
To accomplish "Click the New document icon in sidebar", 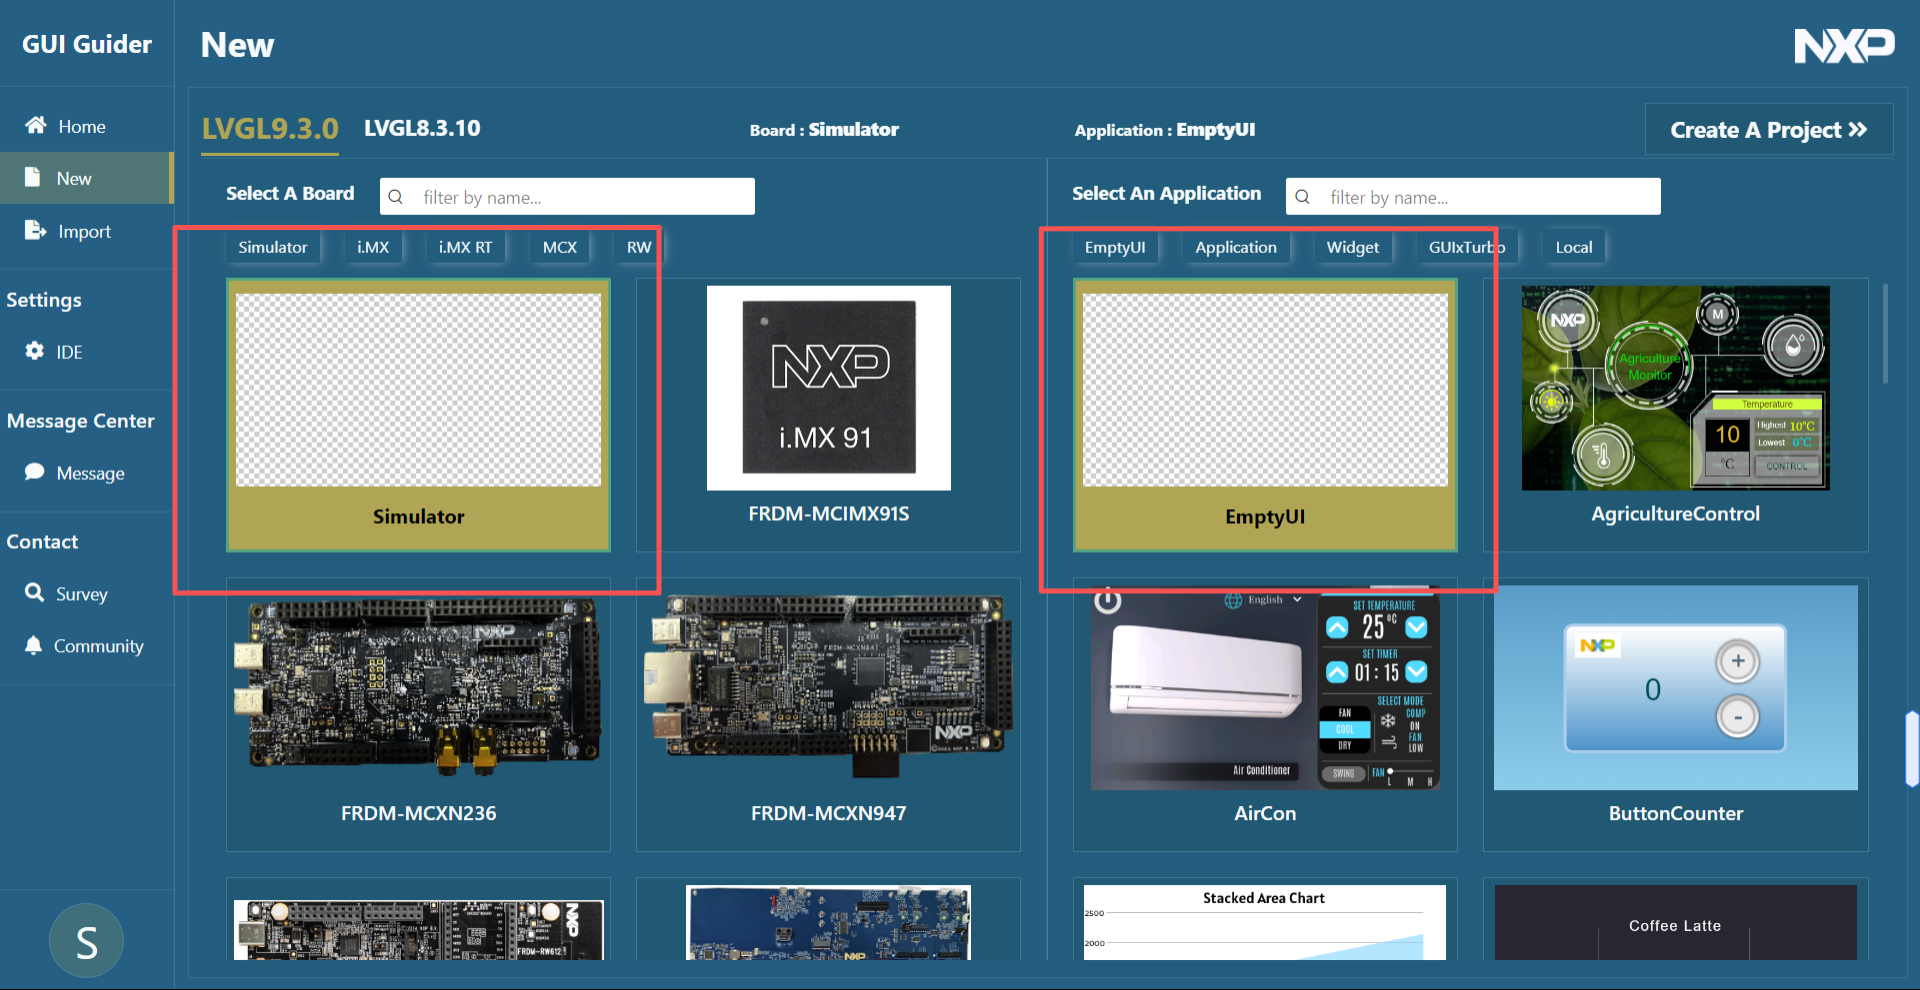I will pos(33,177).
